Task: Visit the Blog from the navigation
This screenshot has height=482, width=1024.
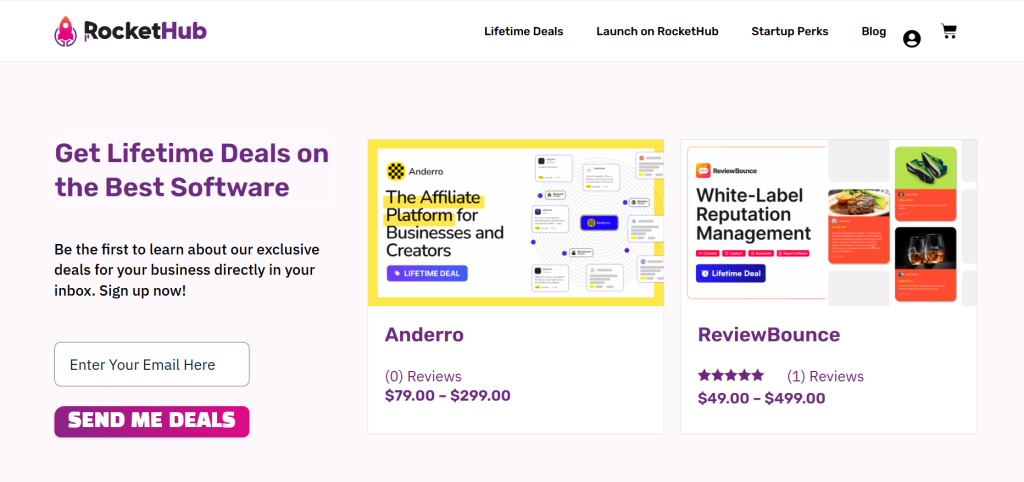Action: click(x=874, y=31)
